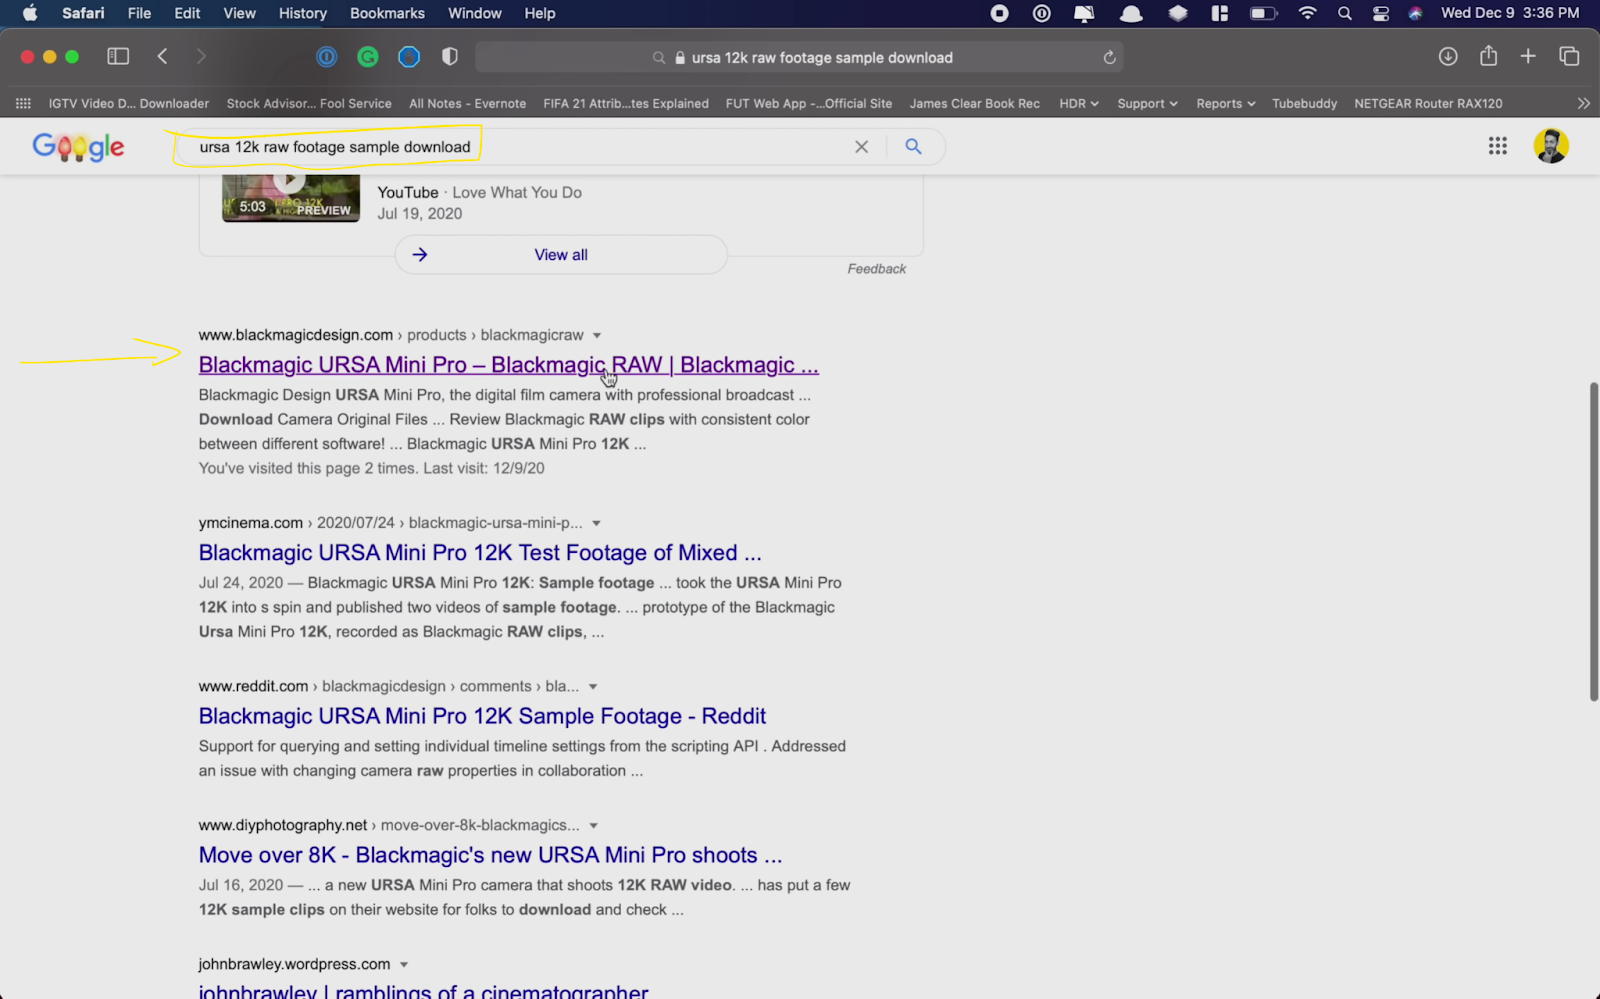The height and width of the screenshot is (999, 1600).
Task: Click the Google search magnifier icon
Action: coord(913,146)
